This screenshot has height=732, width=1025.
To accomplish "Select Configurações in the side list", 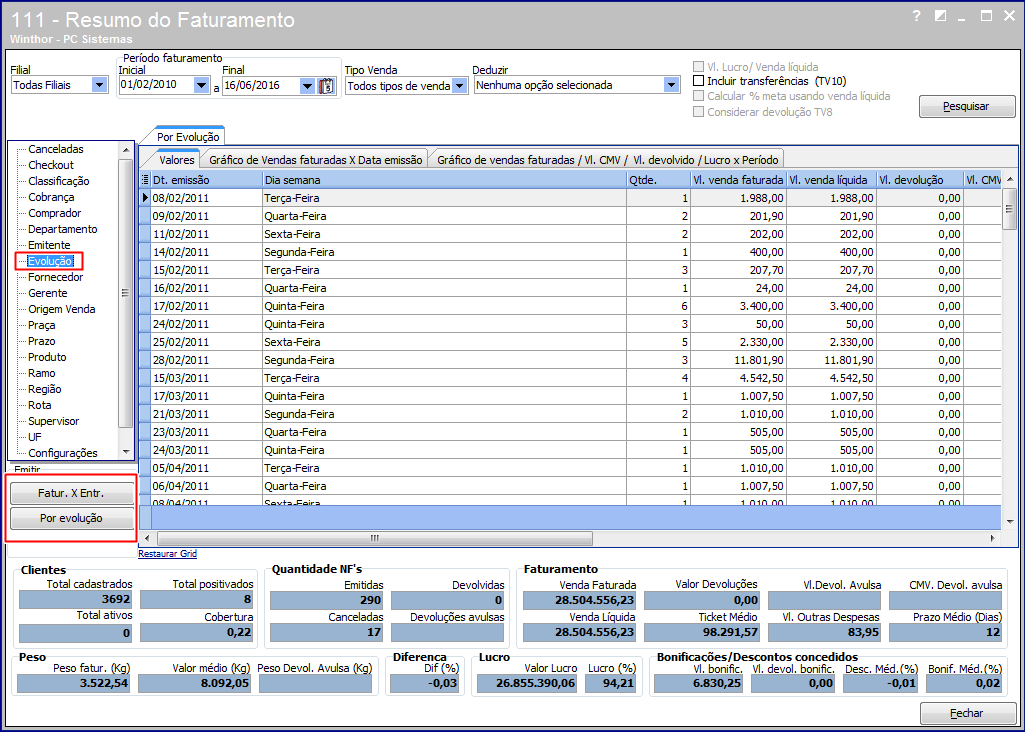I will [63, 453].
